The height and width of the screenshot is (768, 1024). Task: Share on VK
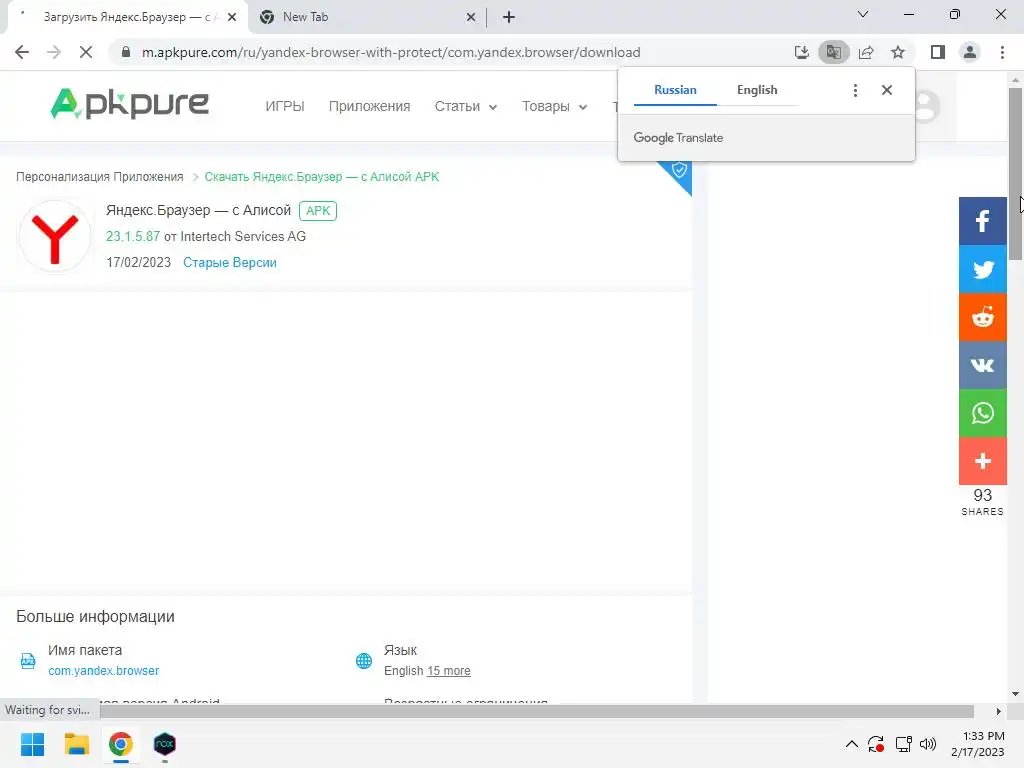tap(982, 365)
